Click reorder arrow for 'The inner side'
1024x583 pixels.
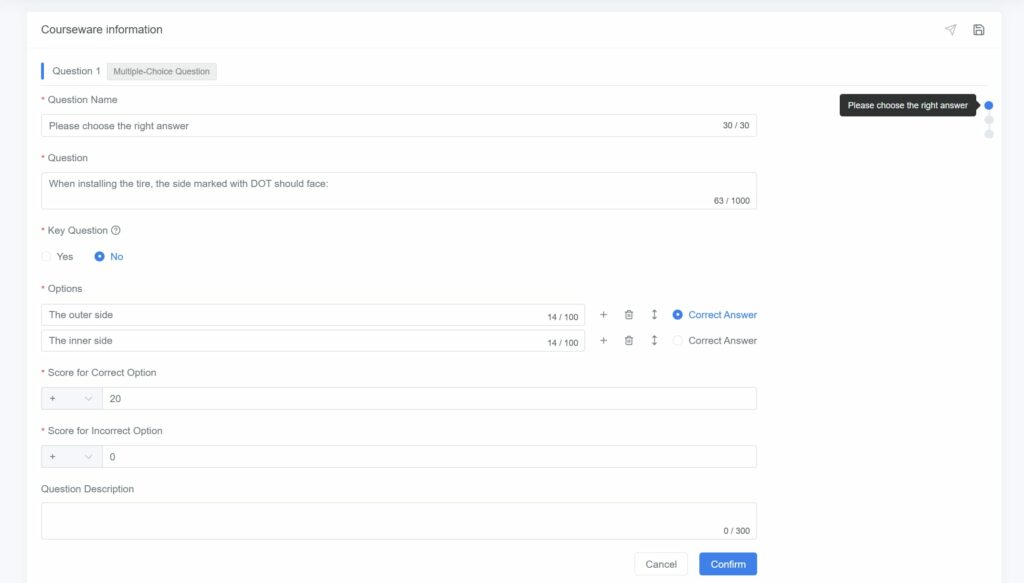(654, 341)
